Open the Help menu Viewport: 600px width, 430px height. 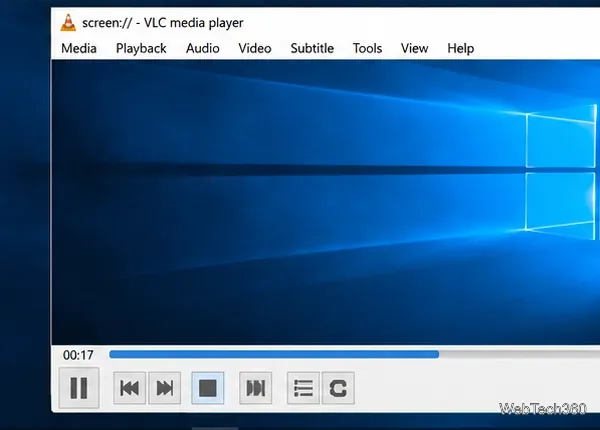click(x=461, y=48)
